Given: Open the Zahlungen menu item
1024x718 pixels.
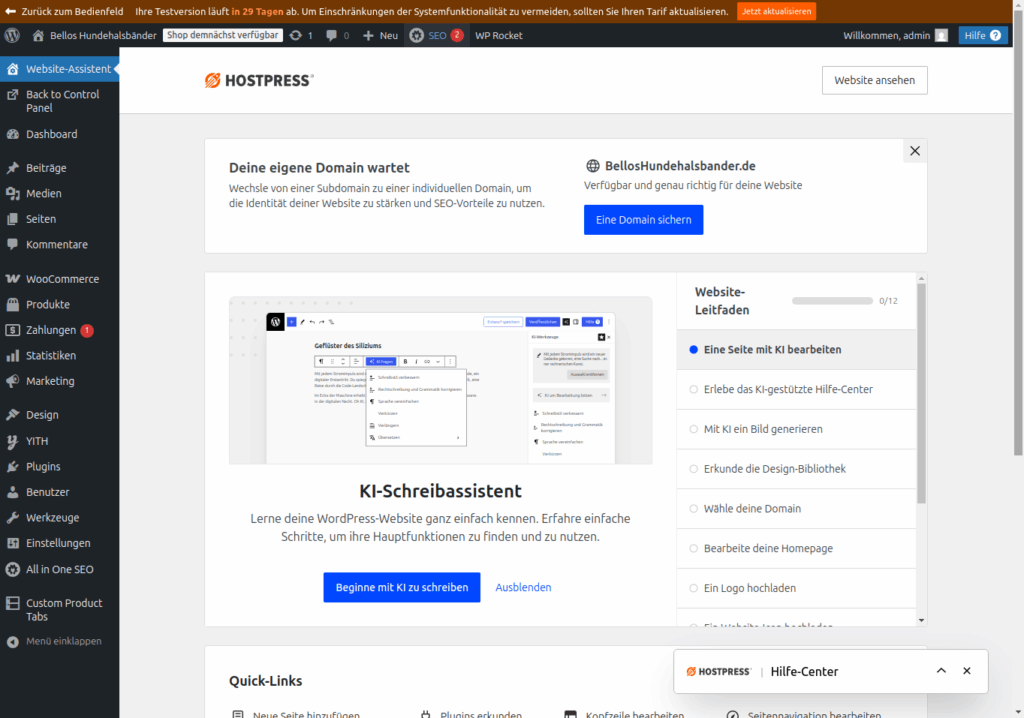Looking at the screenshot, I should 51,330.
